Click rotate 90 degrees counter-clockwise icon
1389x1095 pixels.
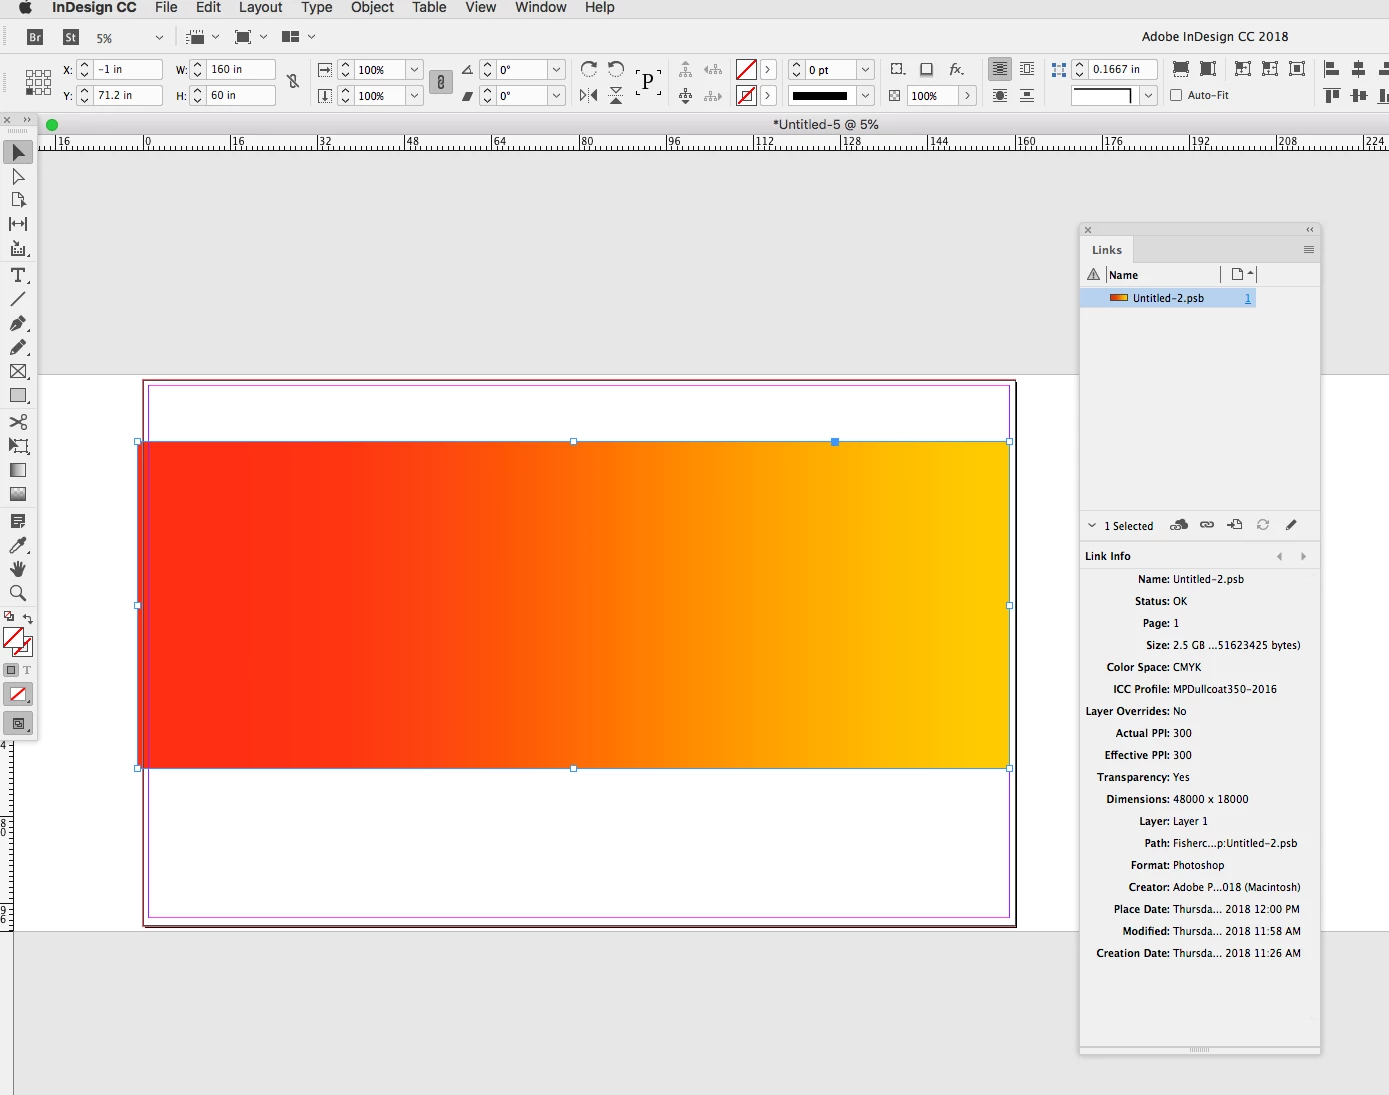(x=616, y=69)
